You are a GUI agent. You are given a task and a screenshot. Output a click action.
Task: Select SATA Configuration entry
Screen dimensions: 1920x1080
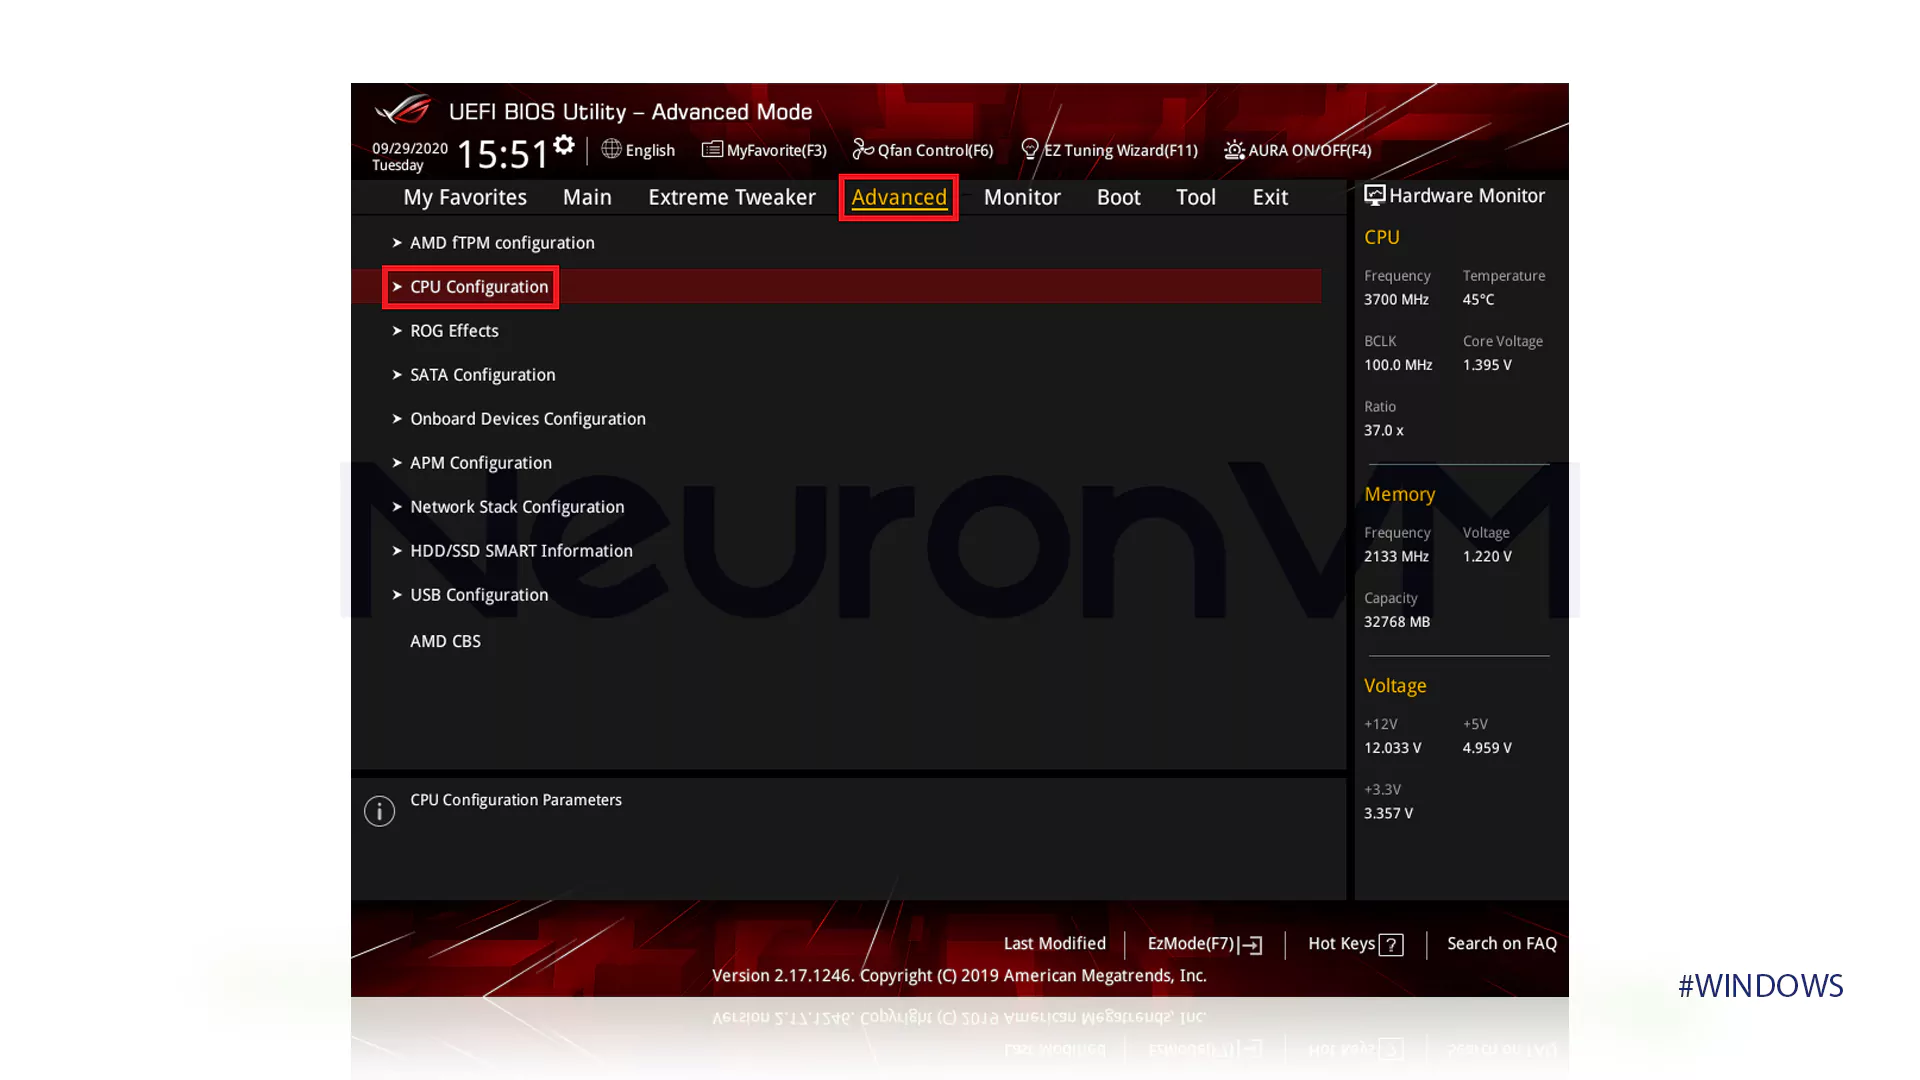[482, 375]
